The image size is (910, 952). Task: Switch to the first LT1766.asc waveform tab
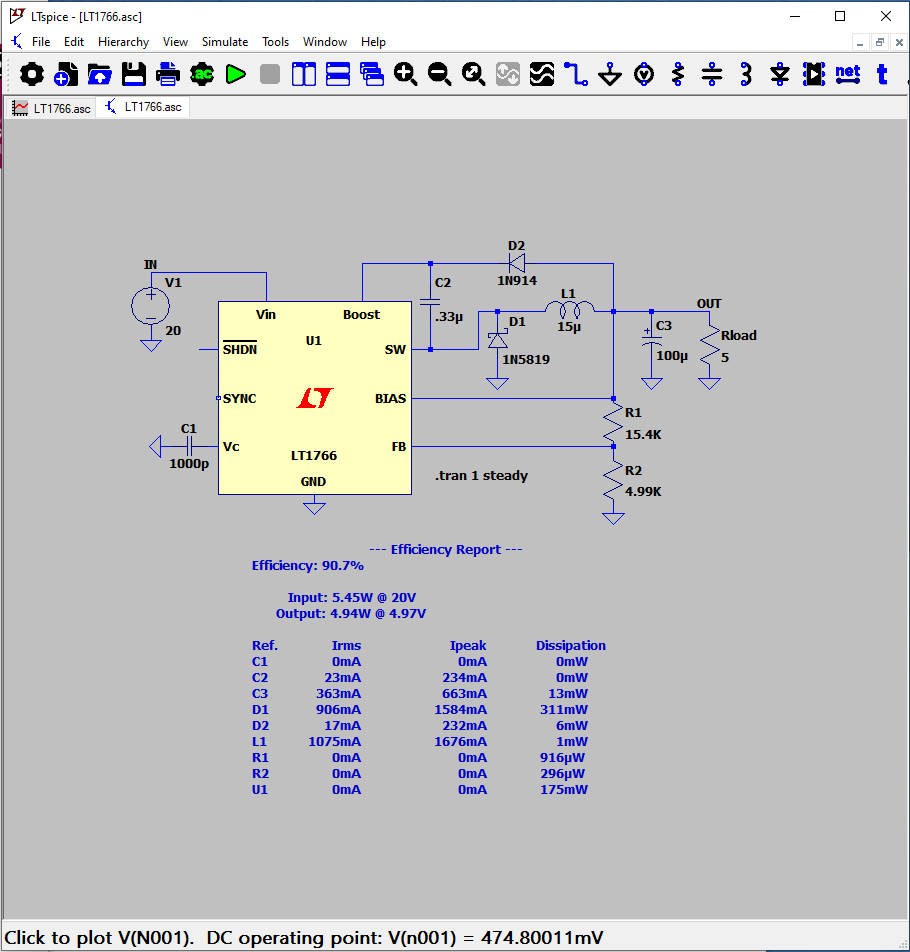(51, 108)
